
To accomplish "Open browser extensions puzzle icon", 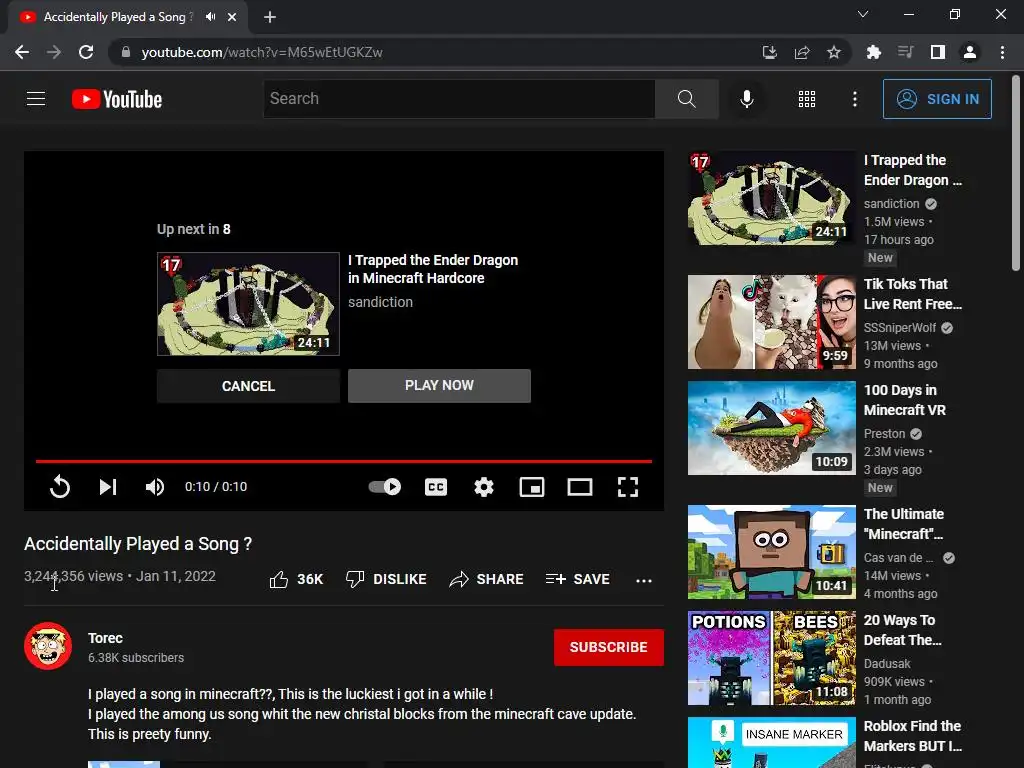I will point(874,52).
